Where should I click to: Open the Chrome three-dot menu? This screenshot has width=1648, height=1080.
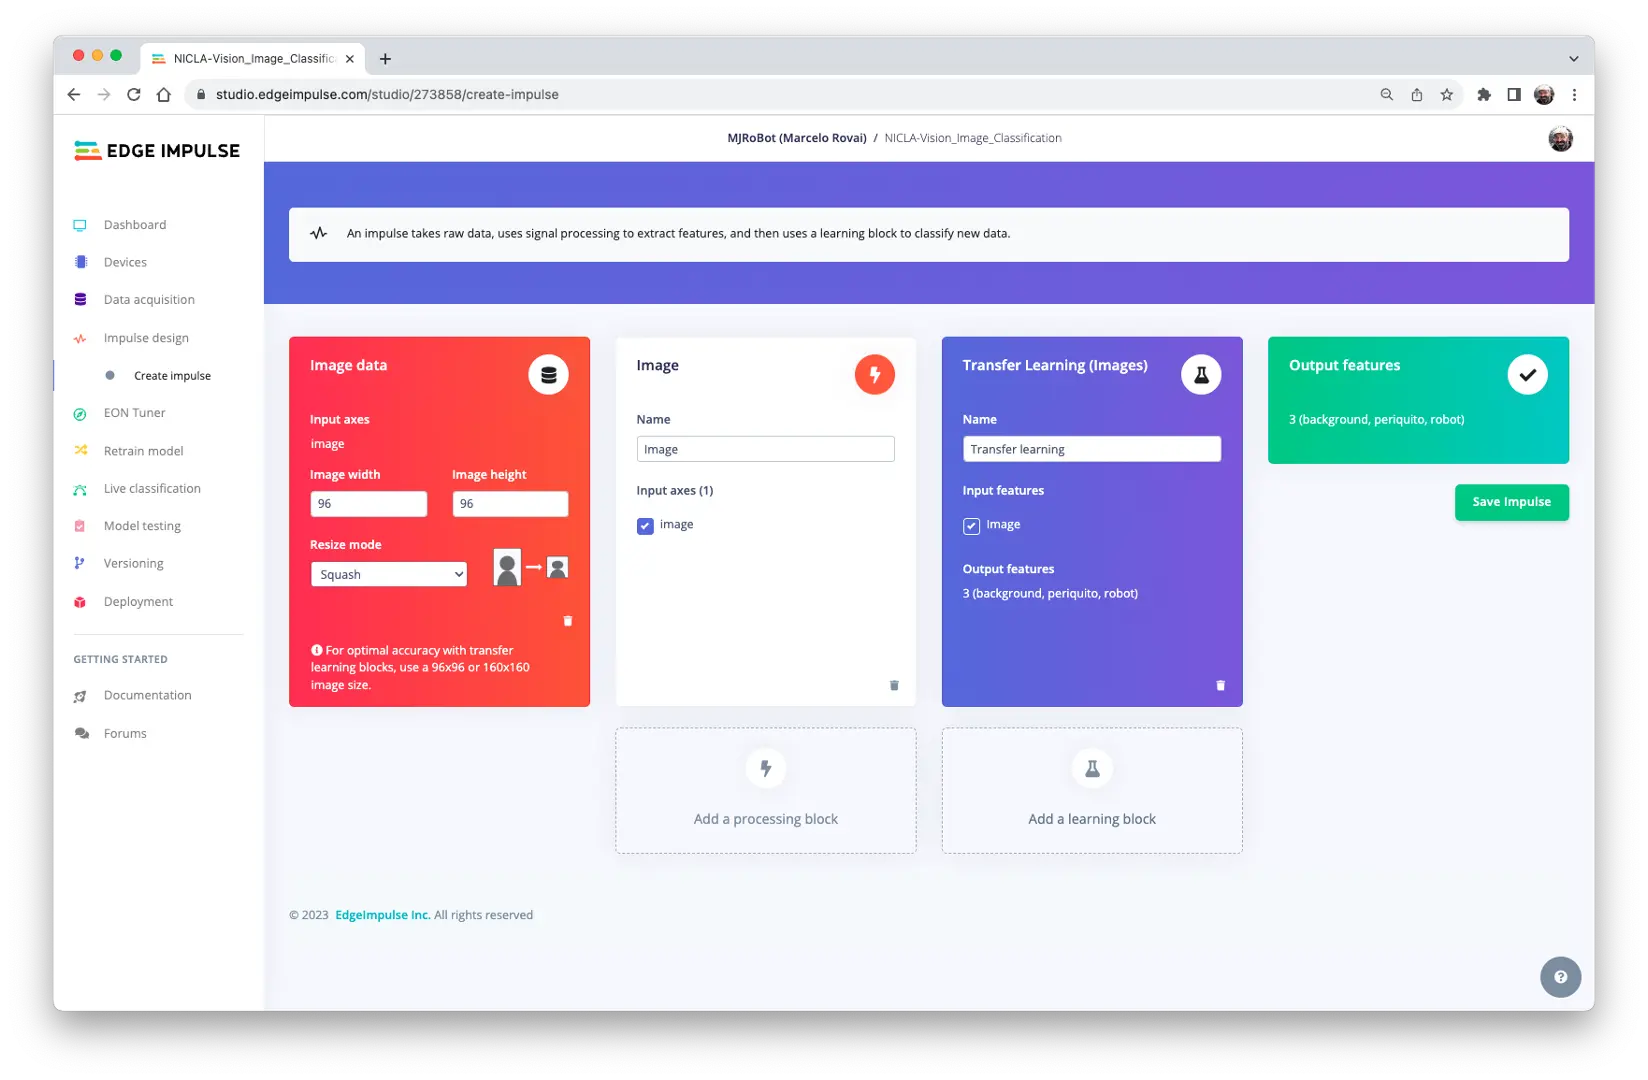coord(1574,95)
